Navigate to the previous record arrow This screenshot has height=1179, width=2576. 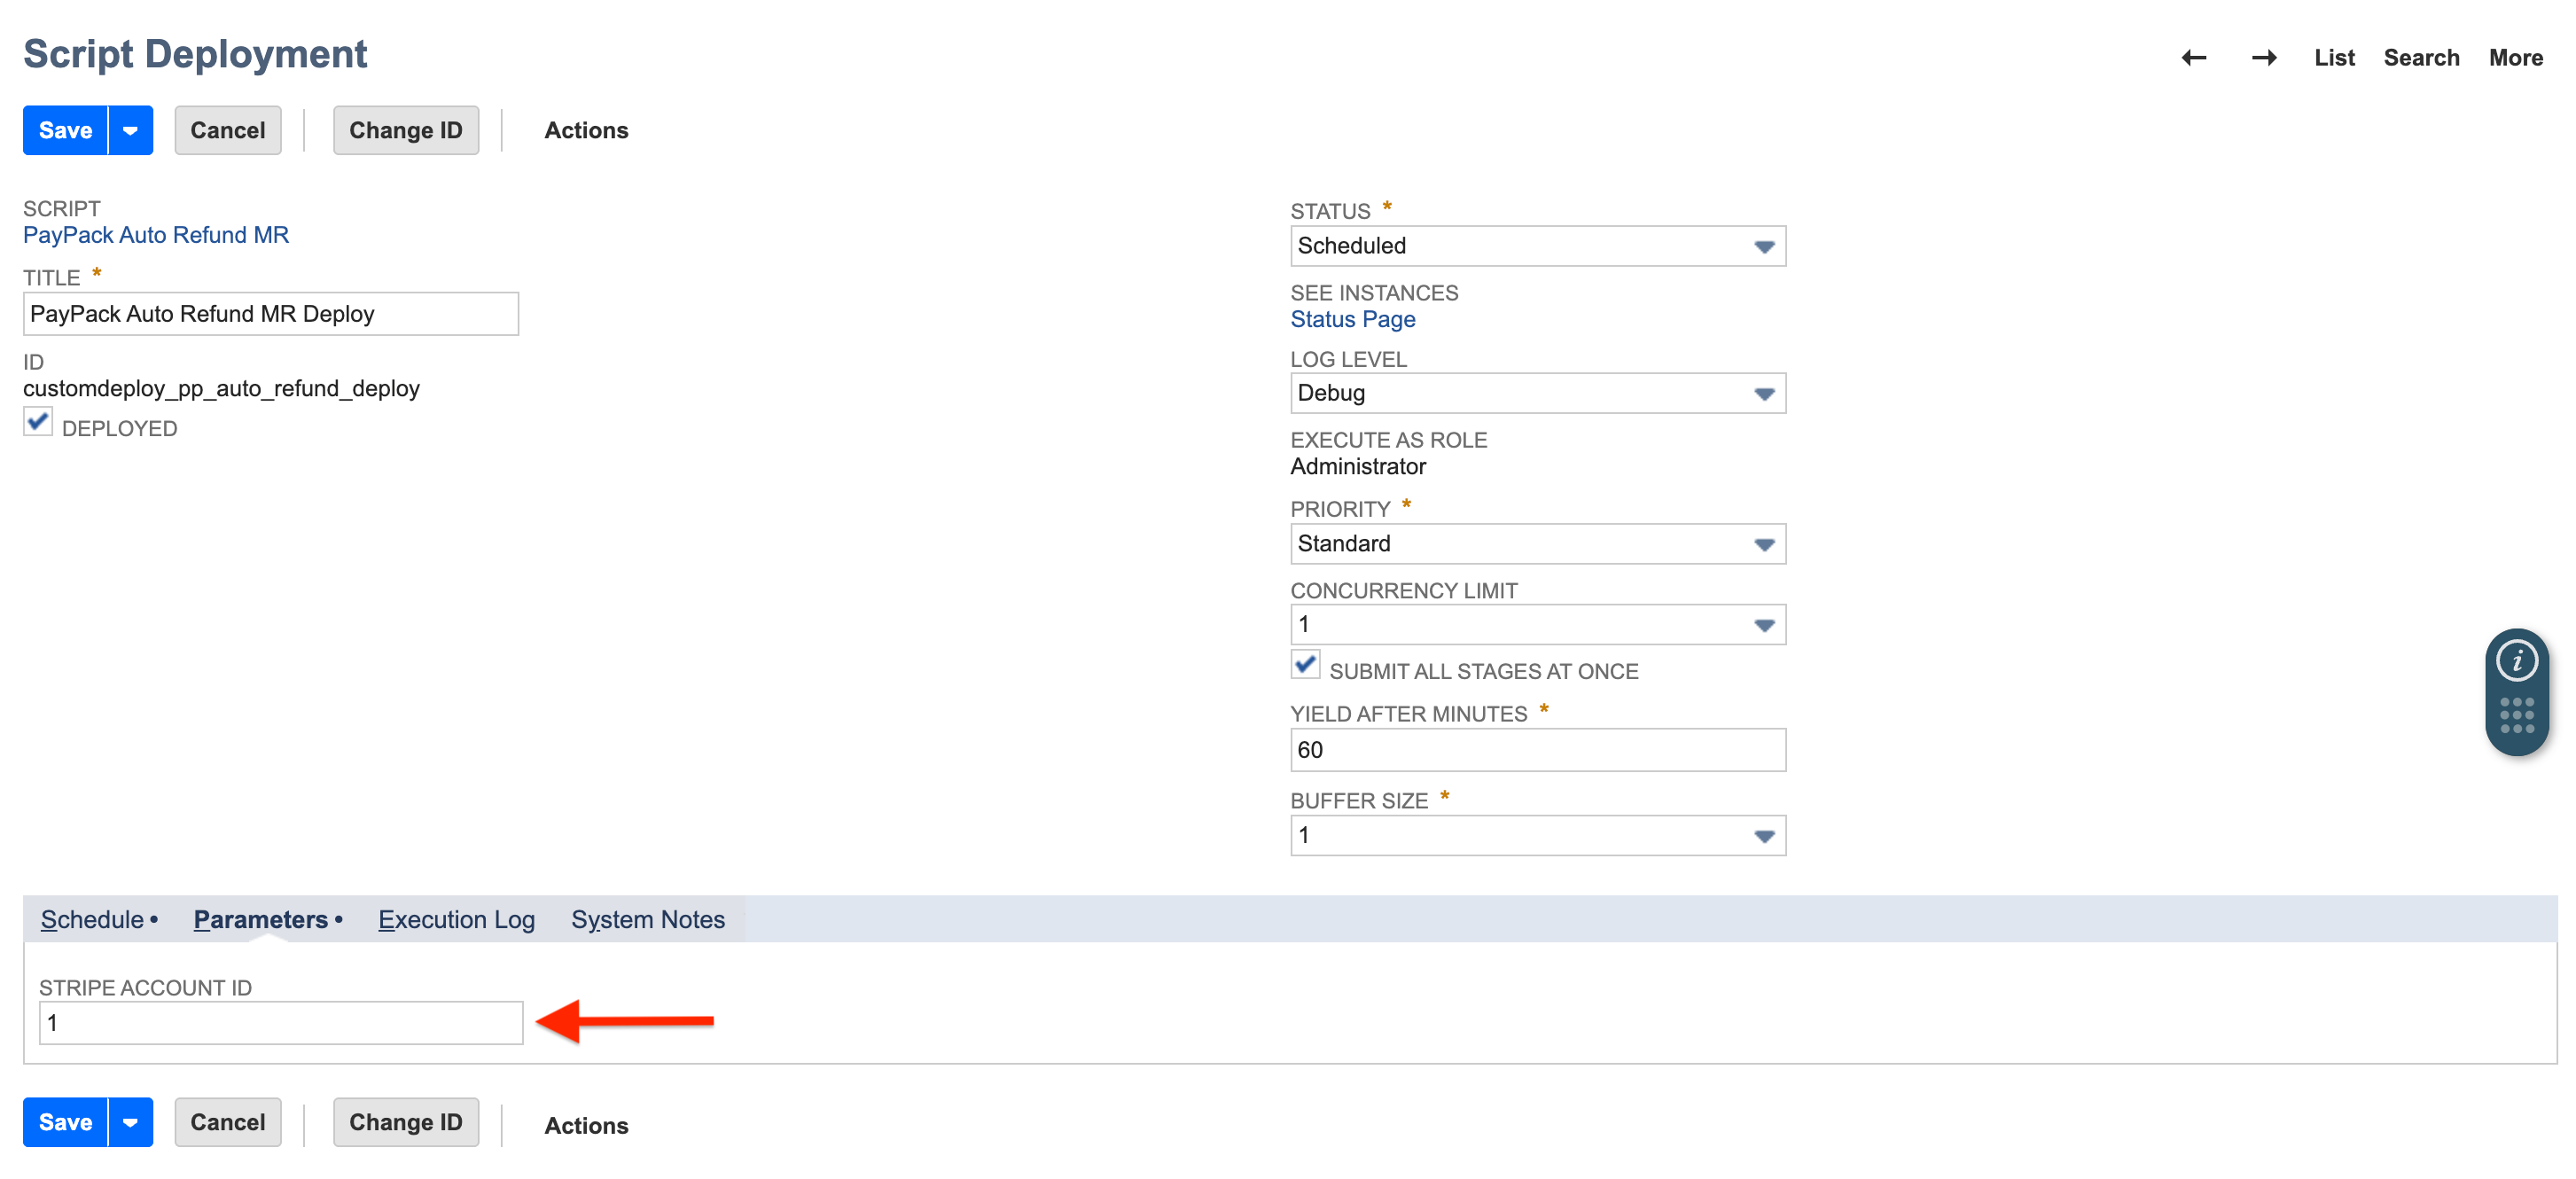pyautogui.click(x=2193, y=57)
